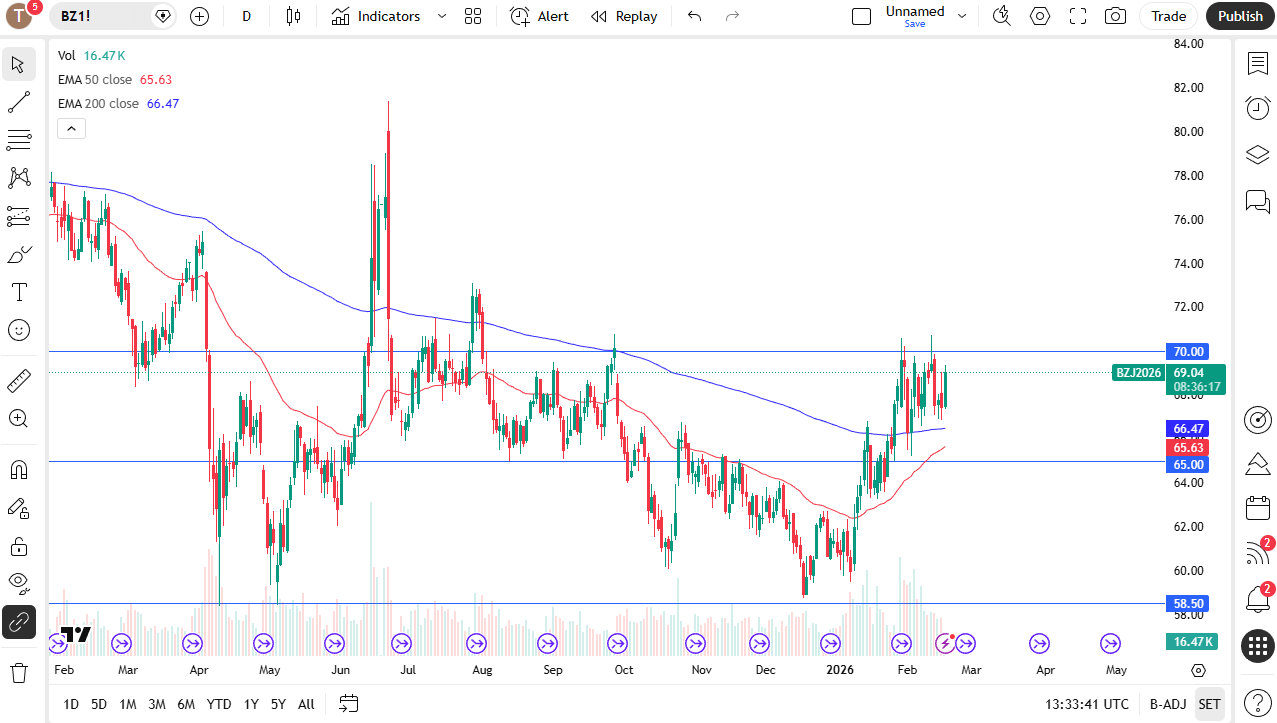Image resolution: width=1277 pixels, height=723 pixels.
Task: Select the 3M time range
Action: click(157, 704)
